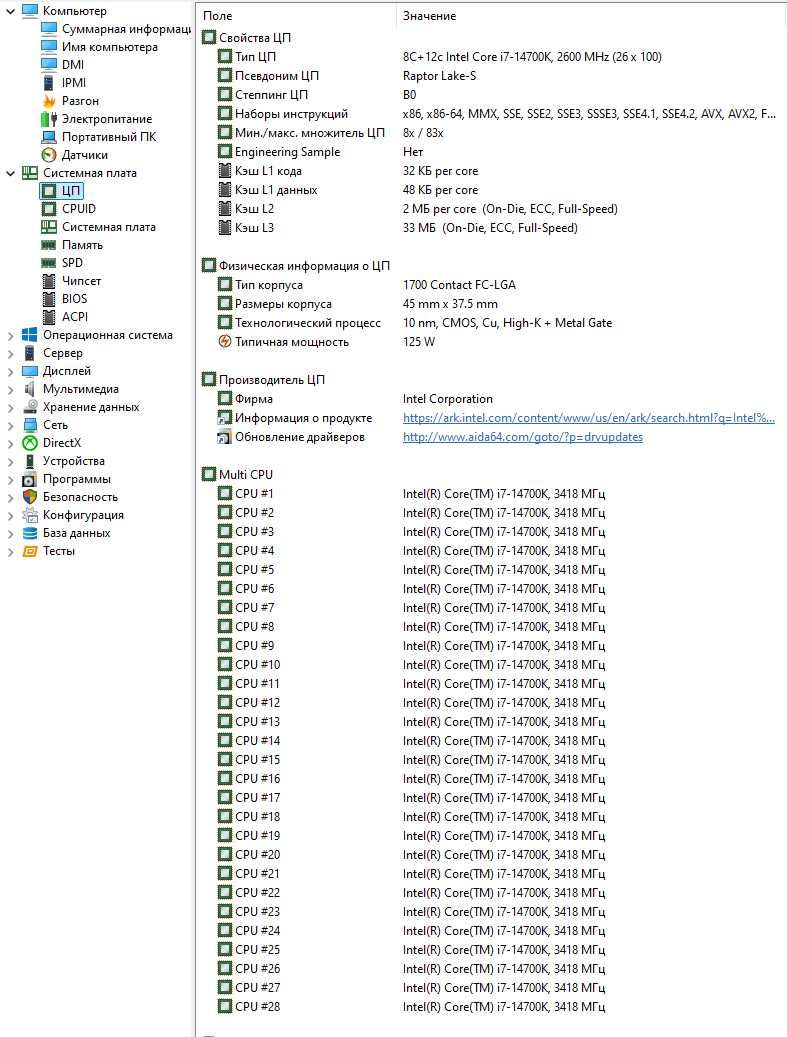This screenshot has height=1037, width=787.
Task: Click the Разгон flame icon
Action: coord(49,101)
